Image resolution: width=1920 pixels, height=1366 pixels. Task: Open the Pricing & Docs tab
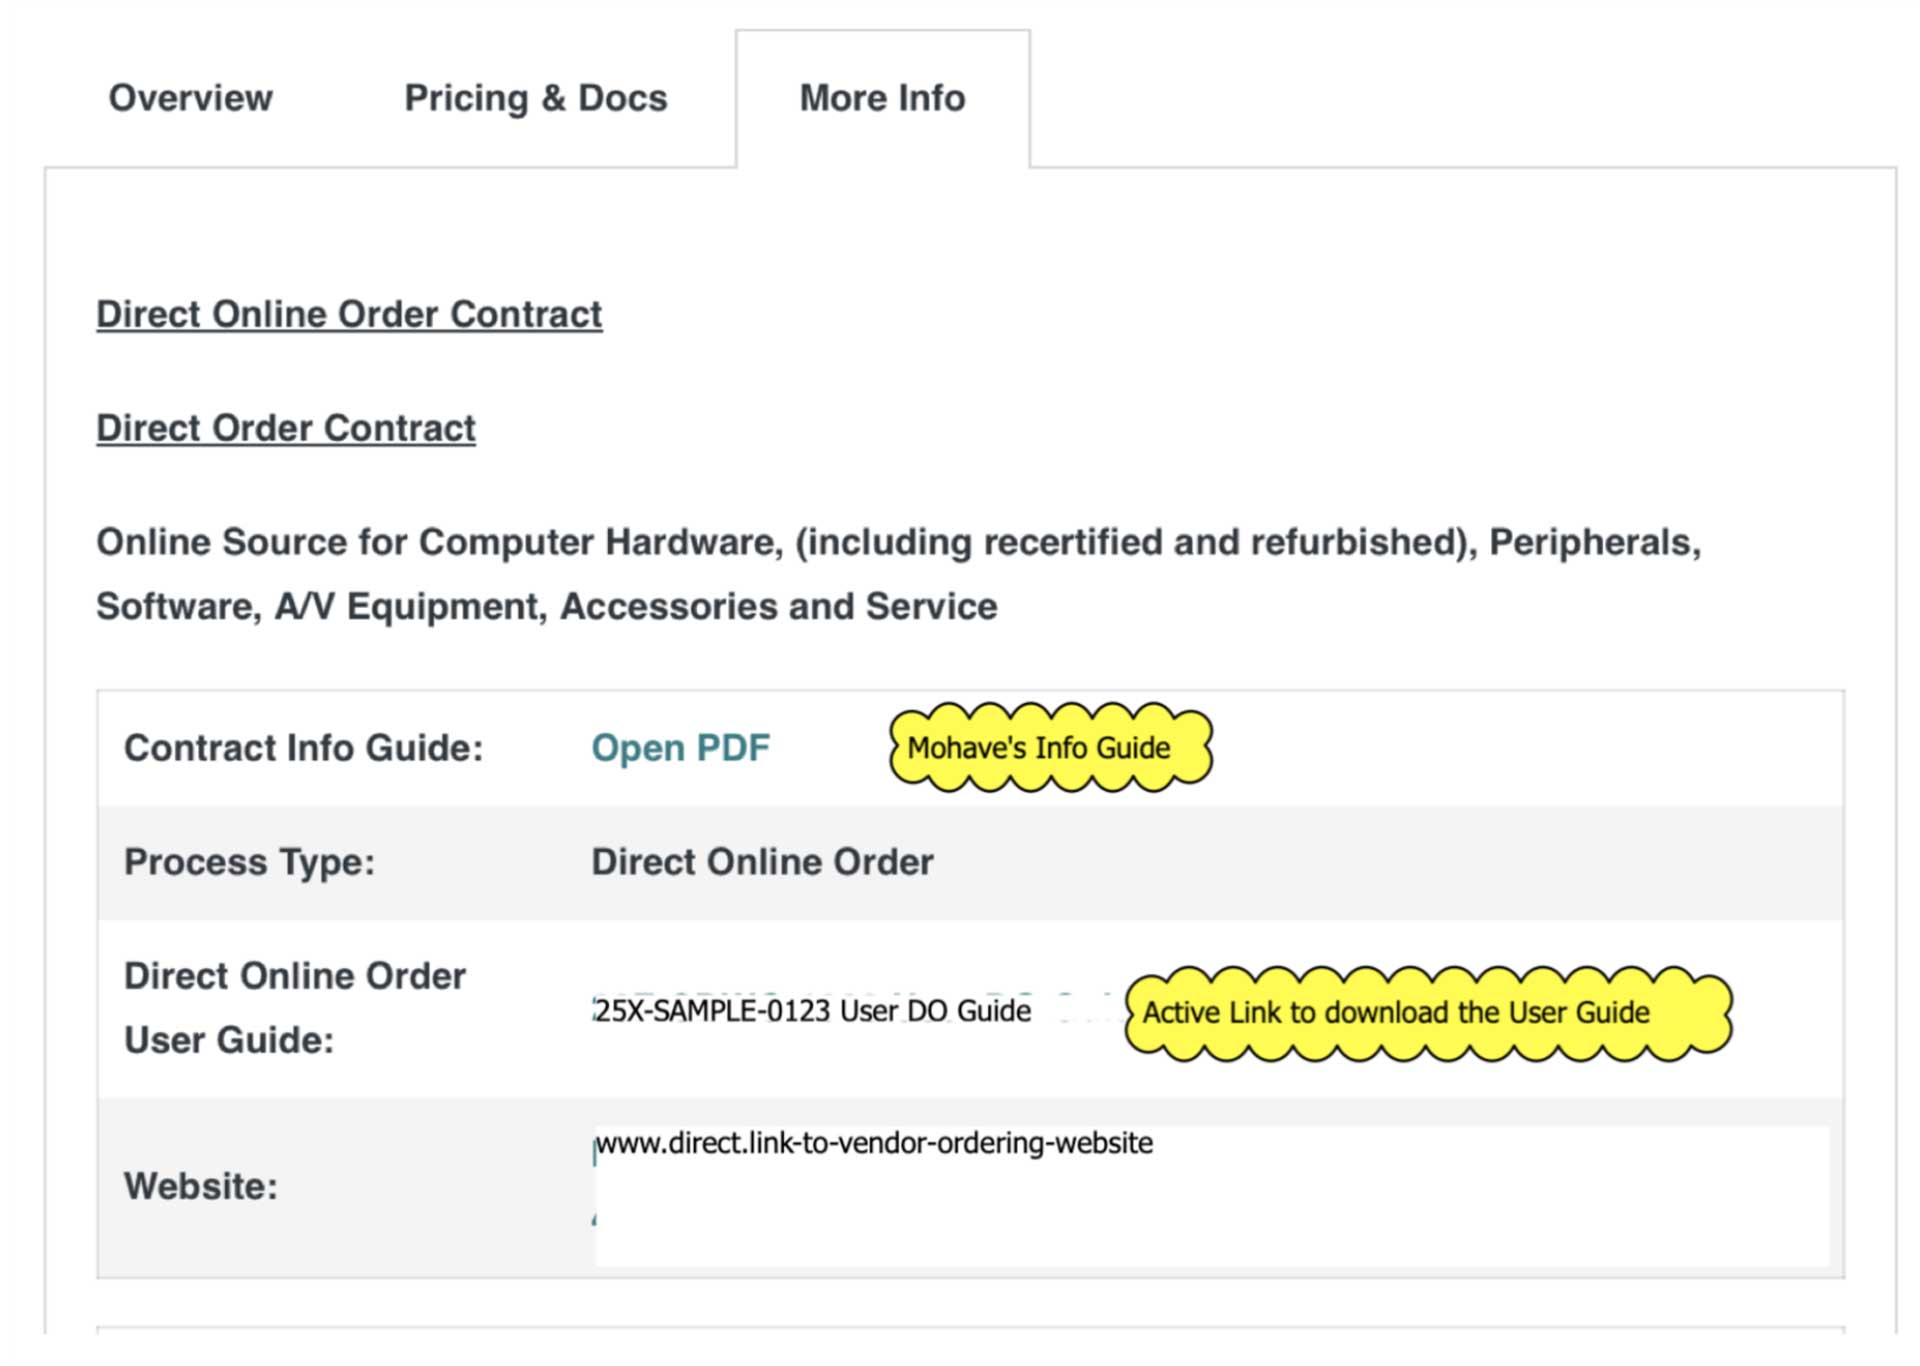(535, 98)
